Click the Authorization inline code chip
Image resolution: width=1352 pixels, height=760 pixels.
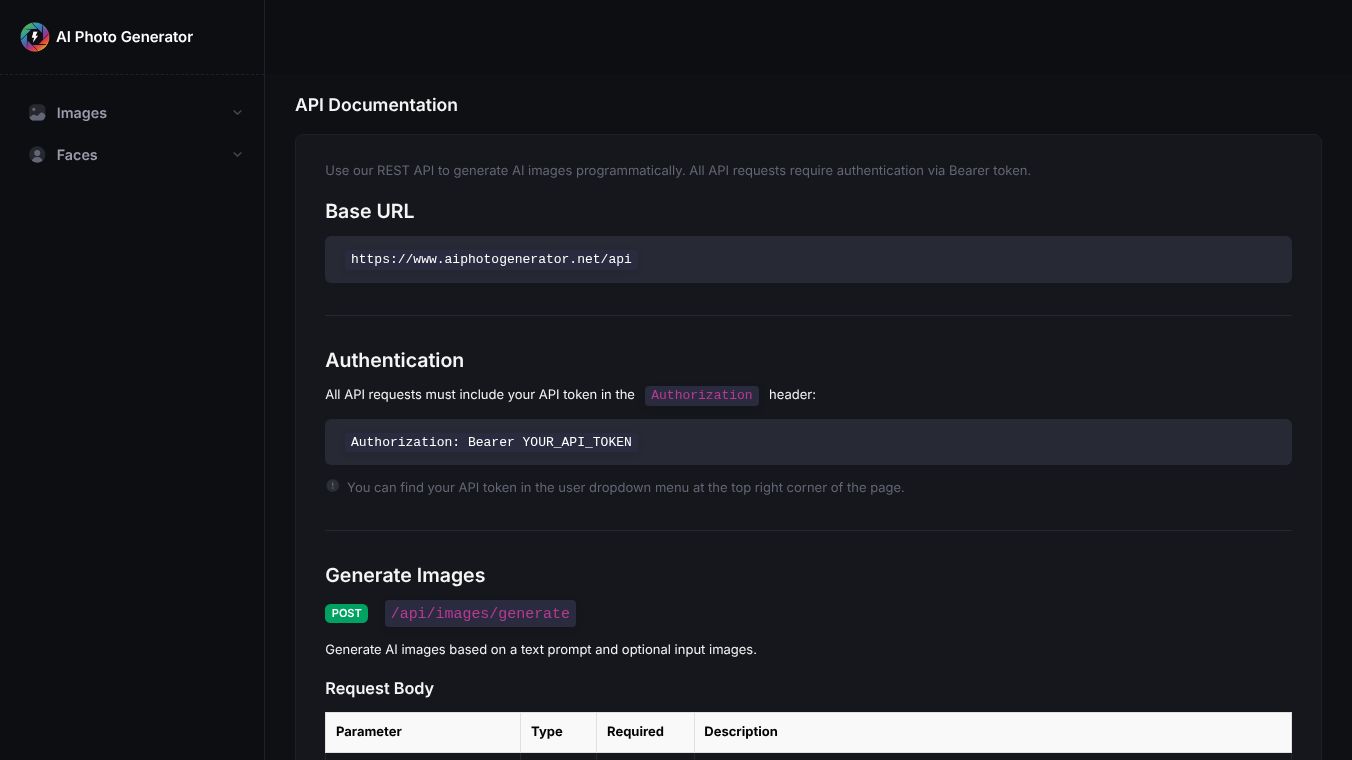click(701, 395)
